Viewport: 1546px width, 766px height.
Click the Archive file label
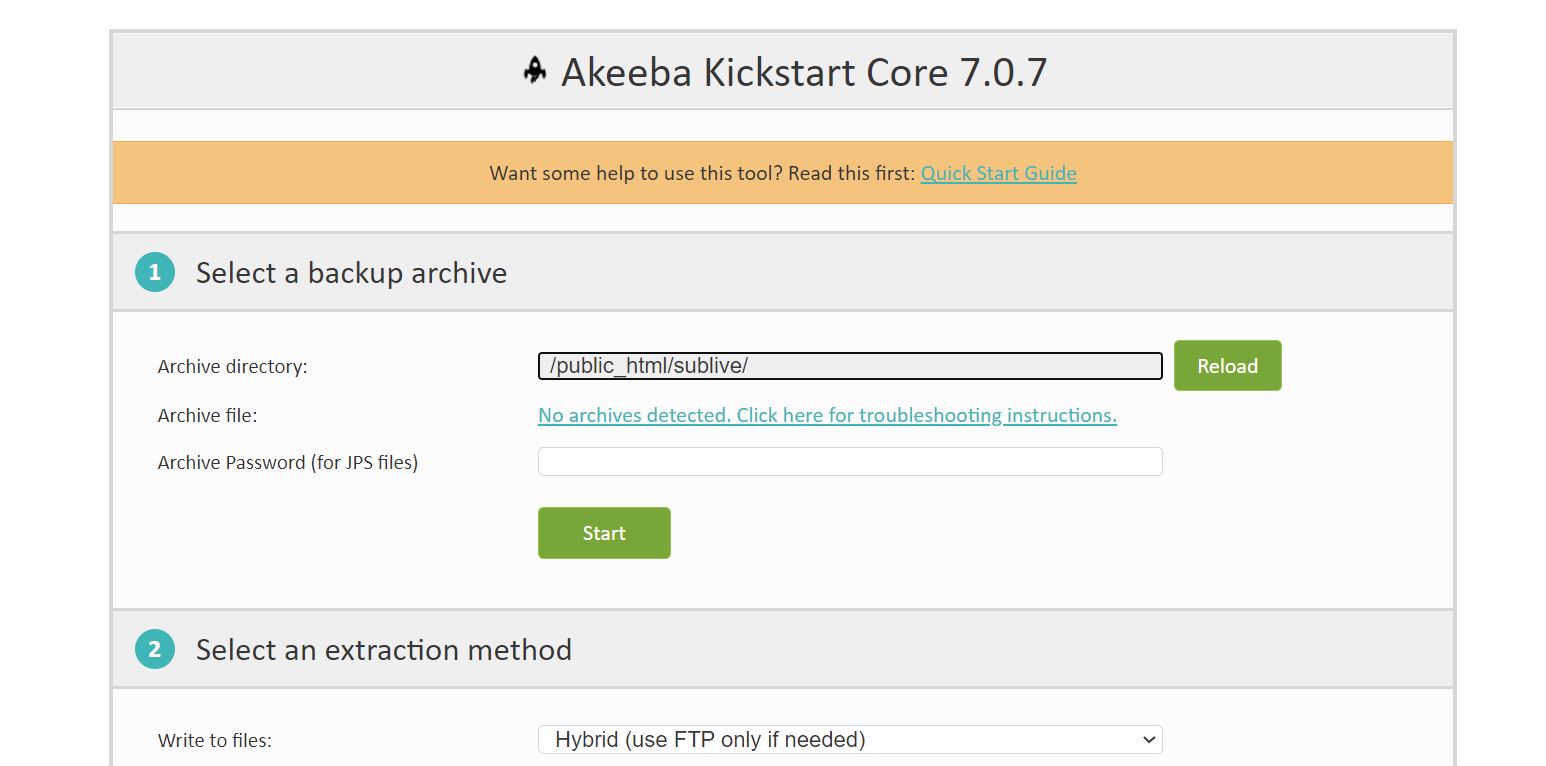207,415
